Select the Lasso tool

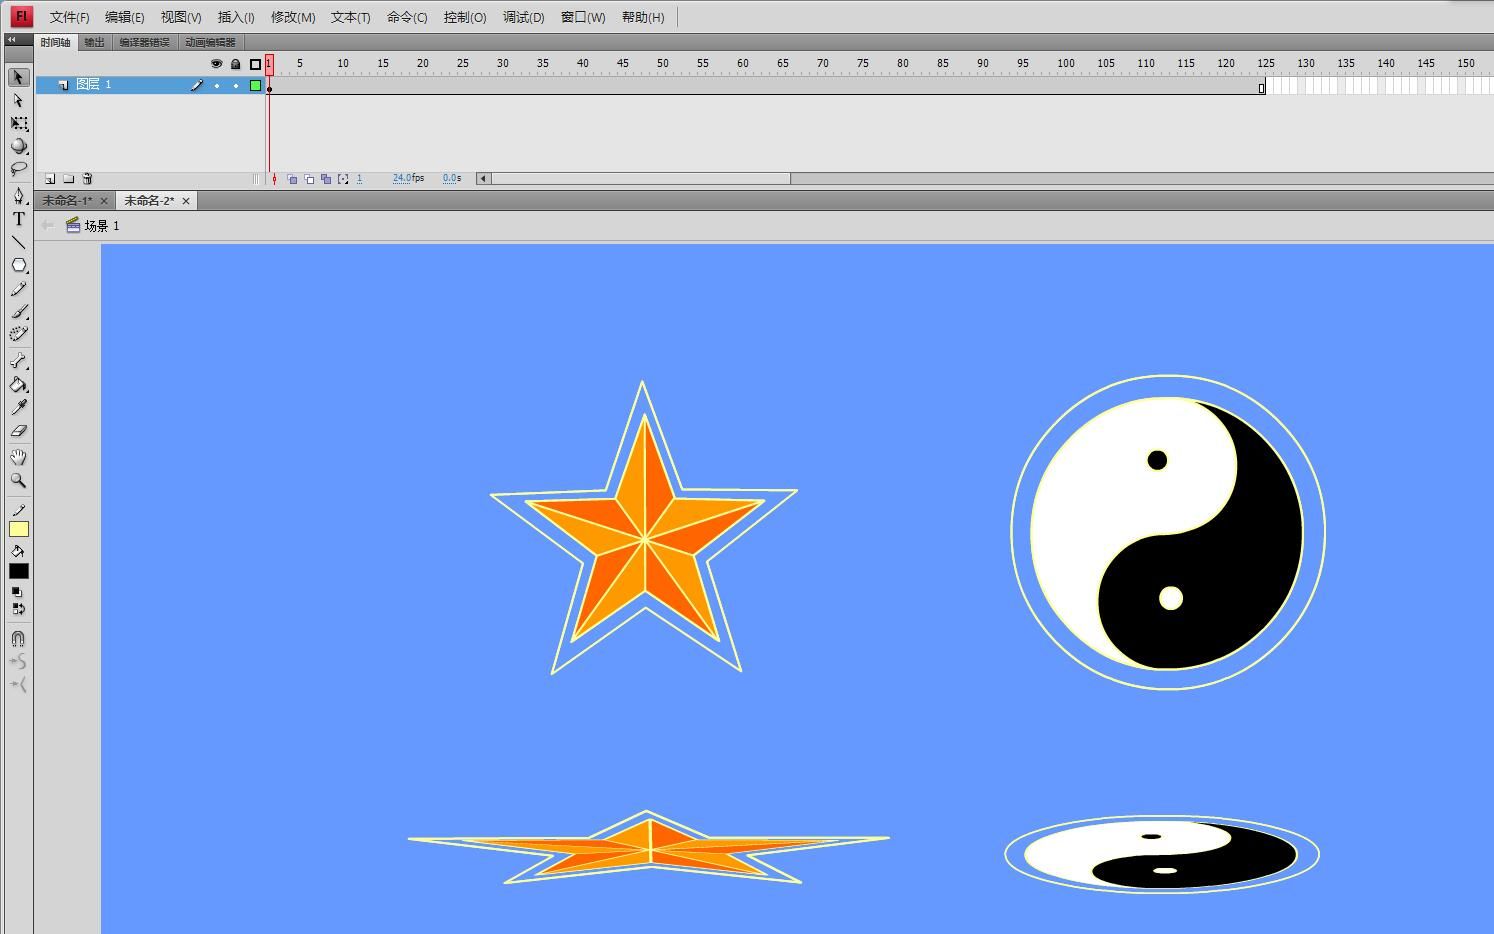18,169
